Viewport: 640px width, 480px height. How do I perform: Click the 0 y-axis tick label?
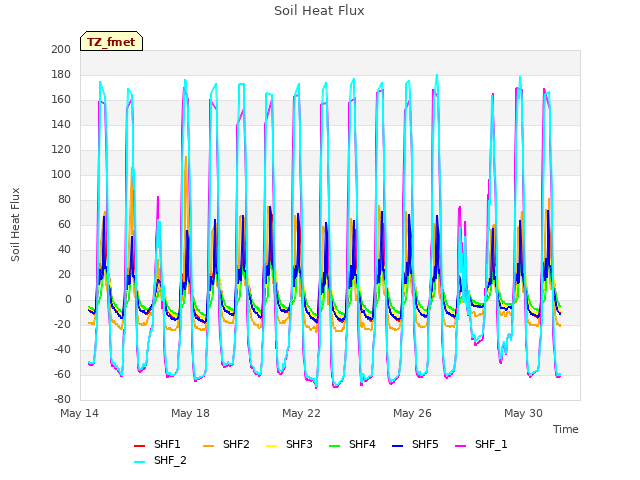tap(68, 300)
